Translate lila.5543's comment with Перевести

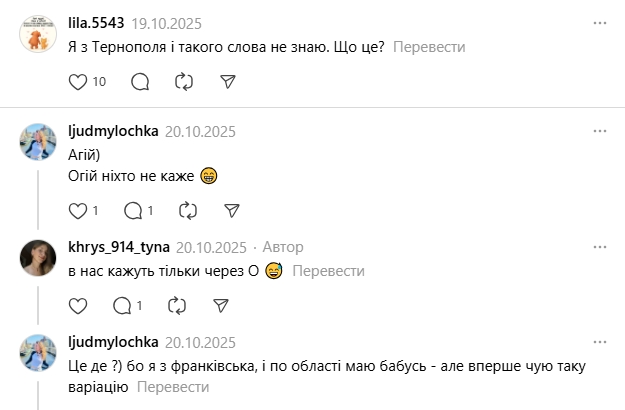[429, 47]
